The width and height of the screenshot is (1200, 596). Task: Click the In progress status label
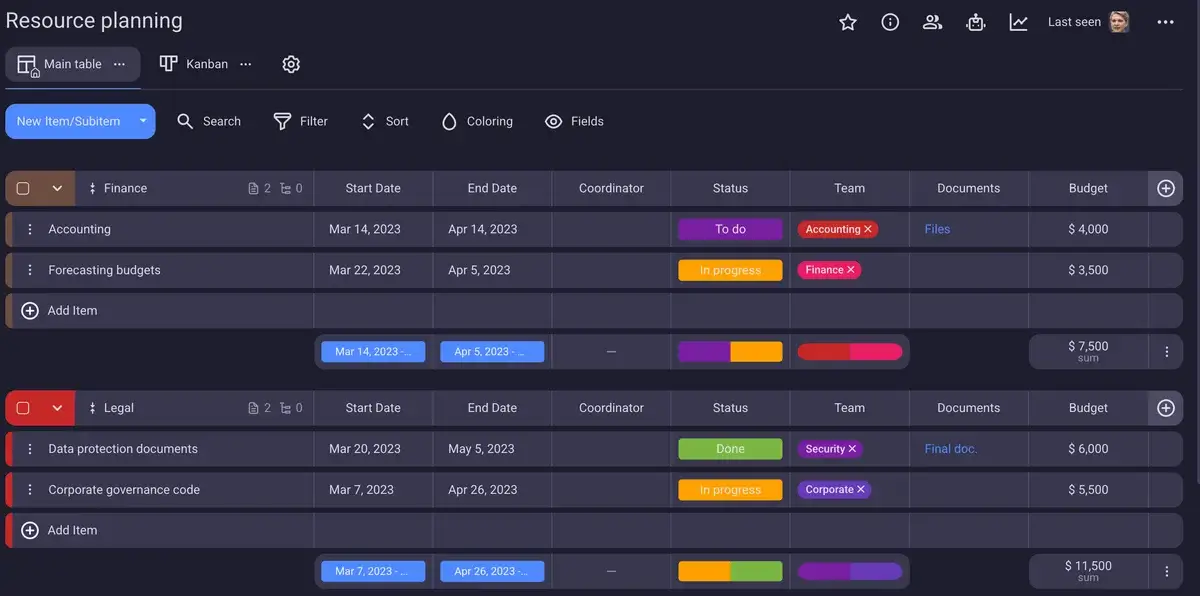click(730, 269)
